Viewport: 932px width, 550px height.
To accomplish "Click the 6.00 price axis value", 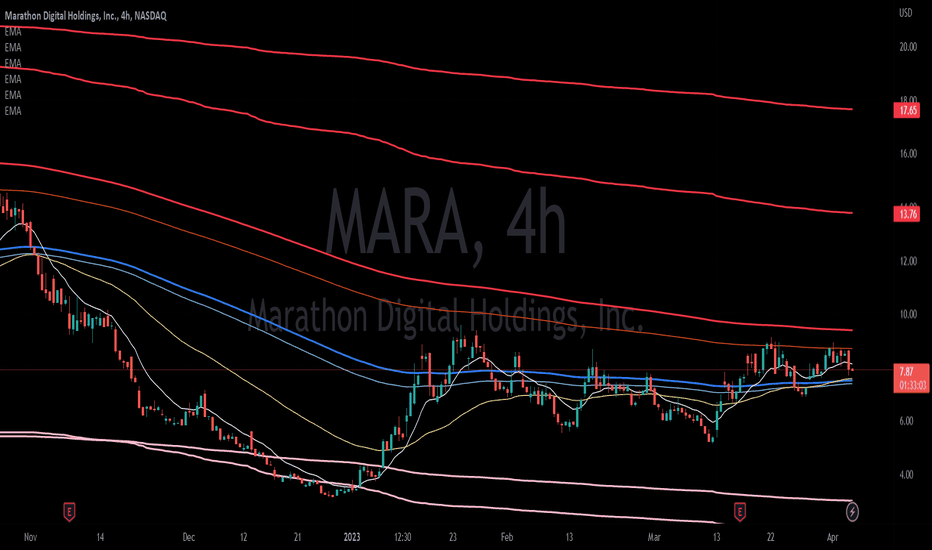I will 906,421.
